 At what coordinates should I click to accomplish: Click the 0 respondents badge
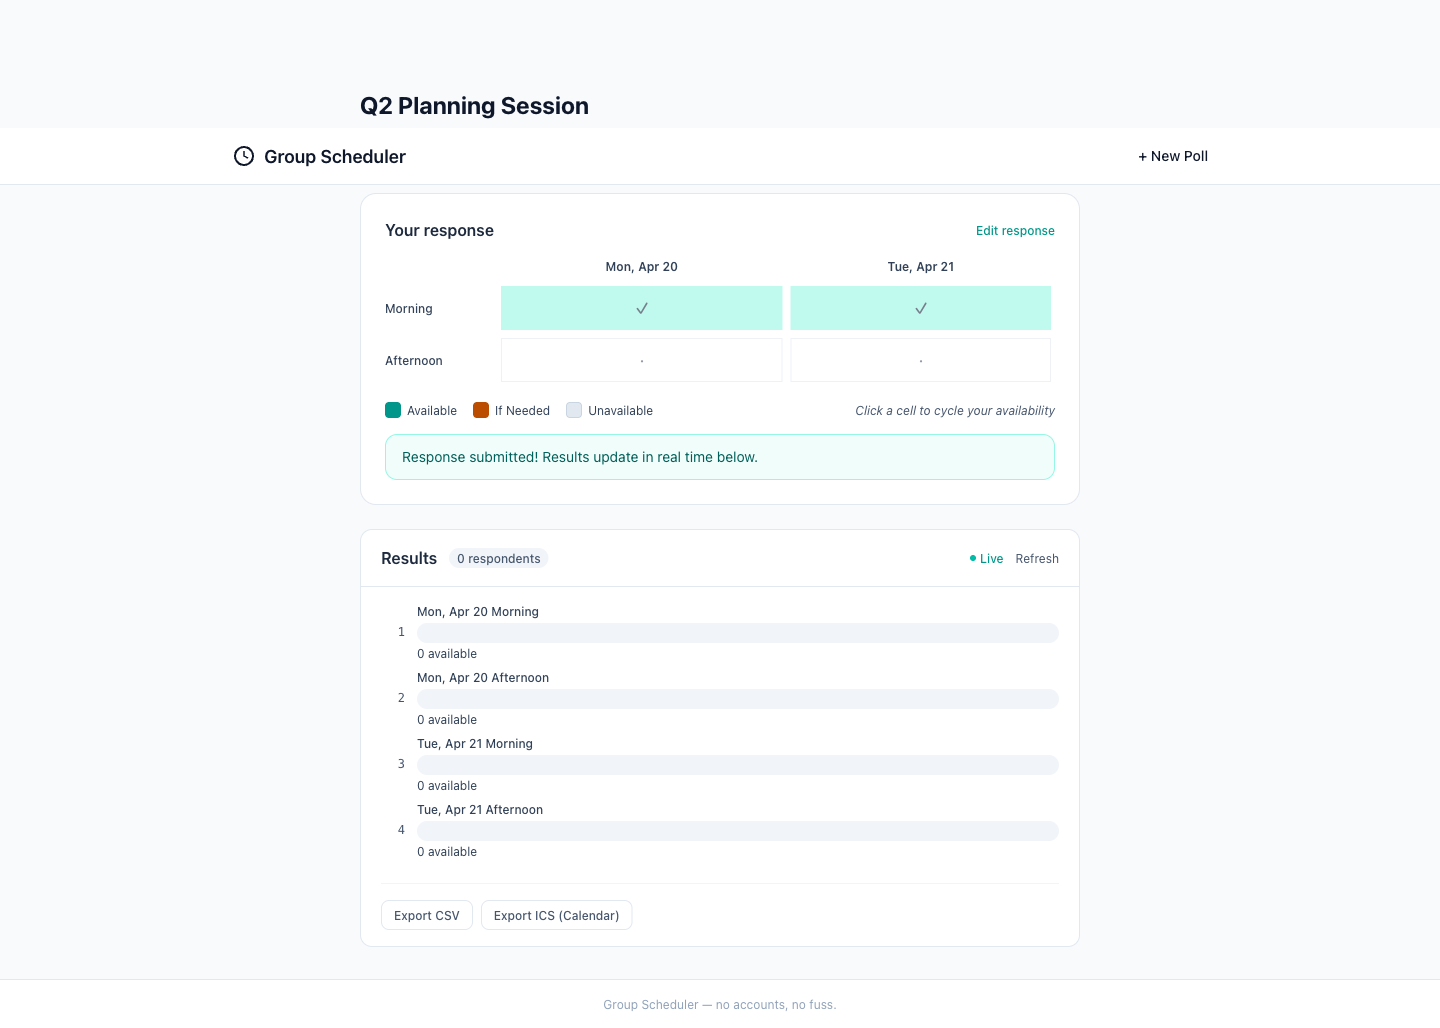[499, 559]
